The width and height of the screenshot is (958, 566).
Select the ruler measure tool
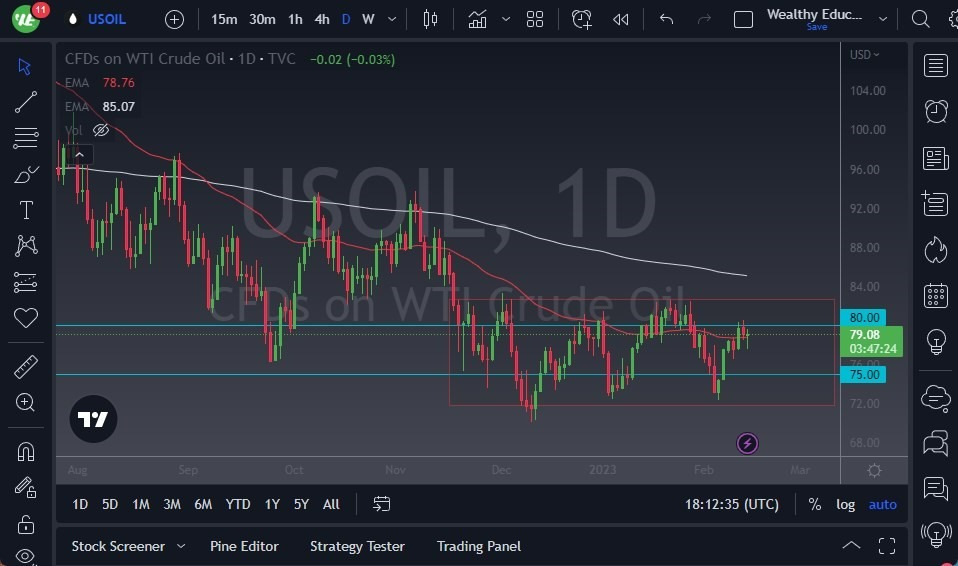25,367
